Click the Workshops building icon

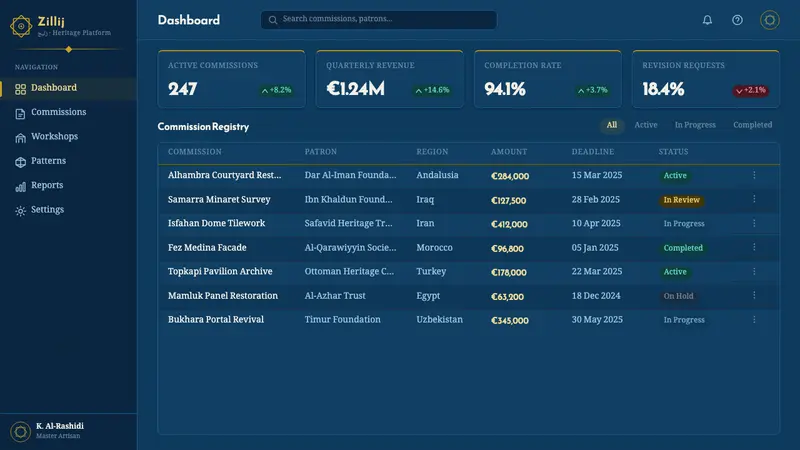pos(20,138)
